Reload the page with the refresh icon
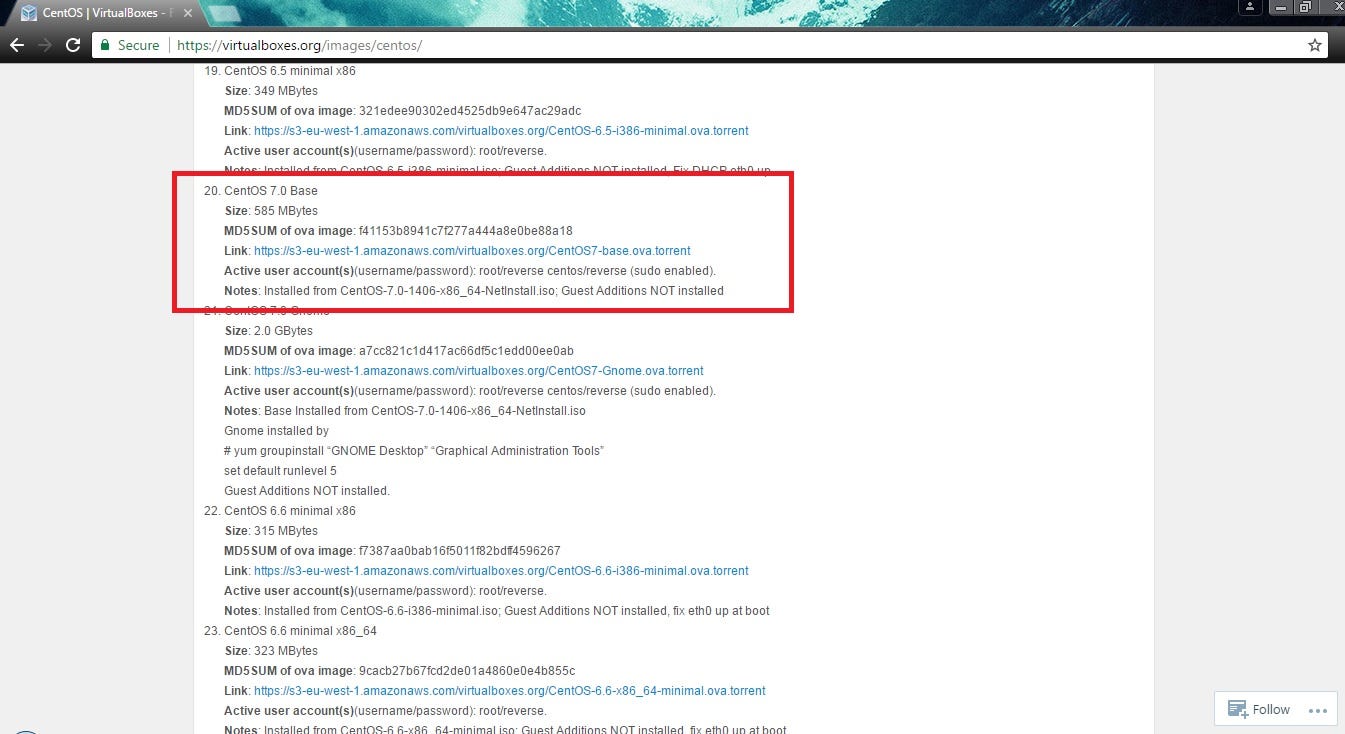Image resolution: width=1345 pixels, height=734 pixels. [x=72, y=45]
